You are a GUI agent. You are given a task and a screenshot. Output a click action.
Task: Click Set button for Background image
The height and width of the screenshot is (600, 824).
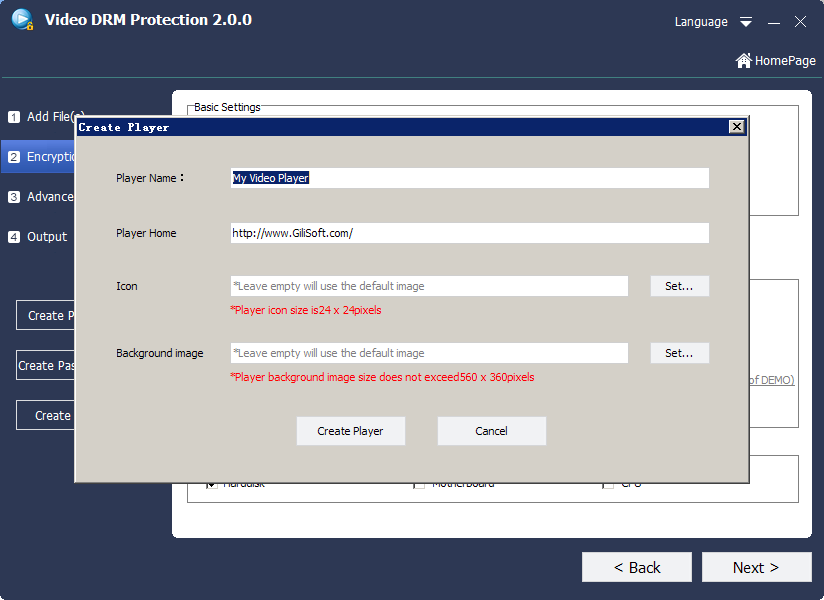pyautogui.click(x=679, y=353)
